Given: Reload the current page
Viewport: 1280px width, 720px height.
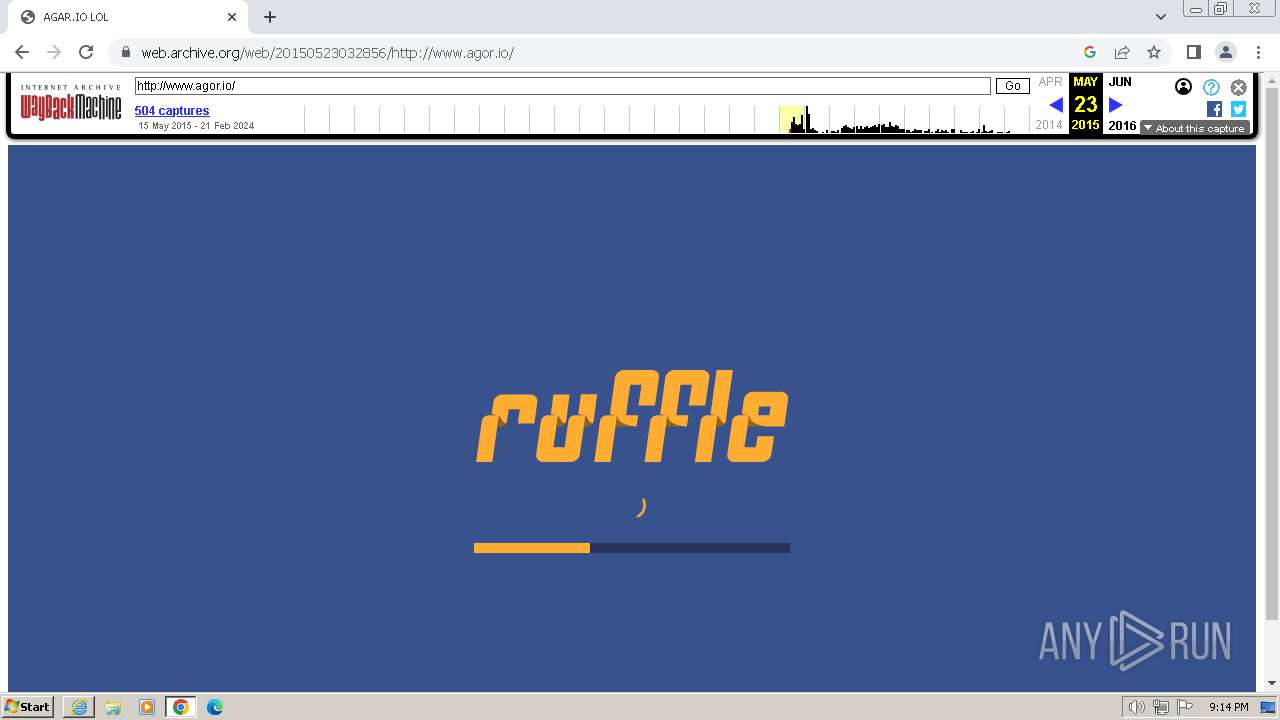Looking at the screenshot, I should (x=86, y=52).
